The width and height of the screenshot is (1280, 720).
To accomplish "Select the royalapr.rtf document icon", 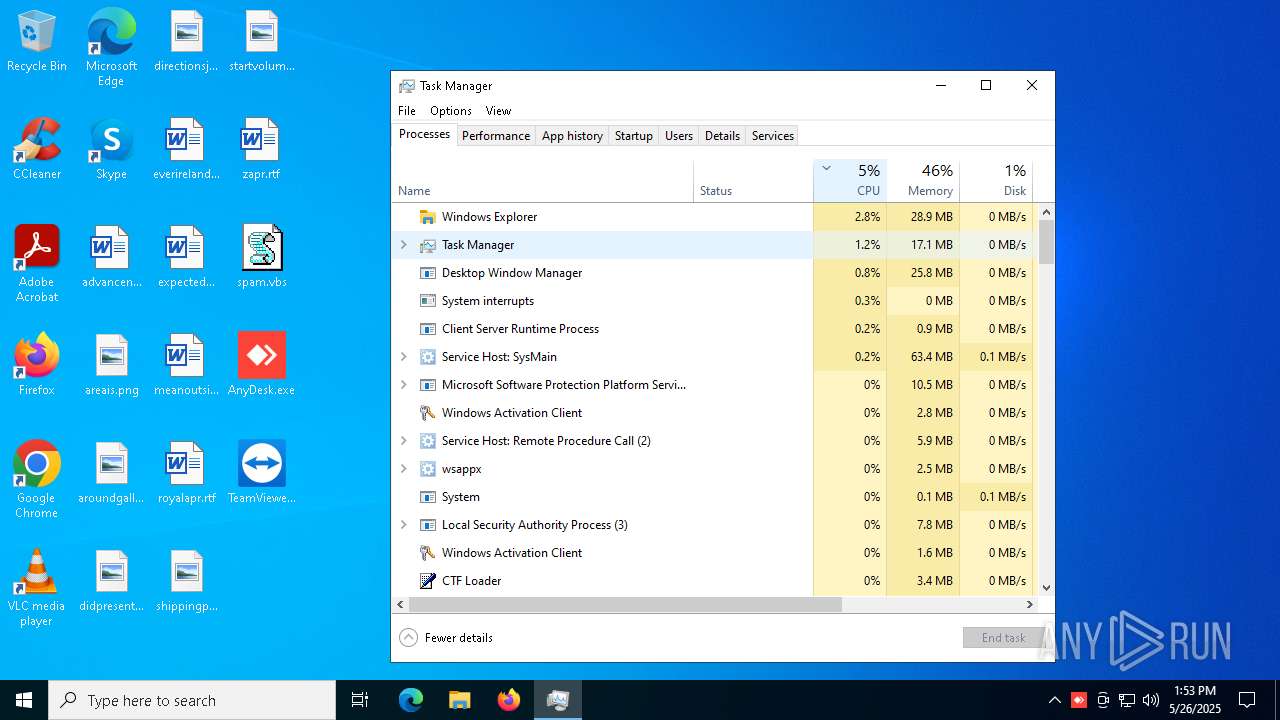I will [x=186, y=474].
